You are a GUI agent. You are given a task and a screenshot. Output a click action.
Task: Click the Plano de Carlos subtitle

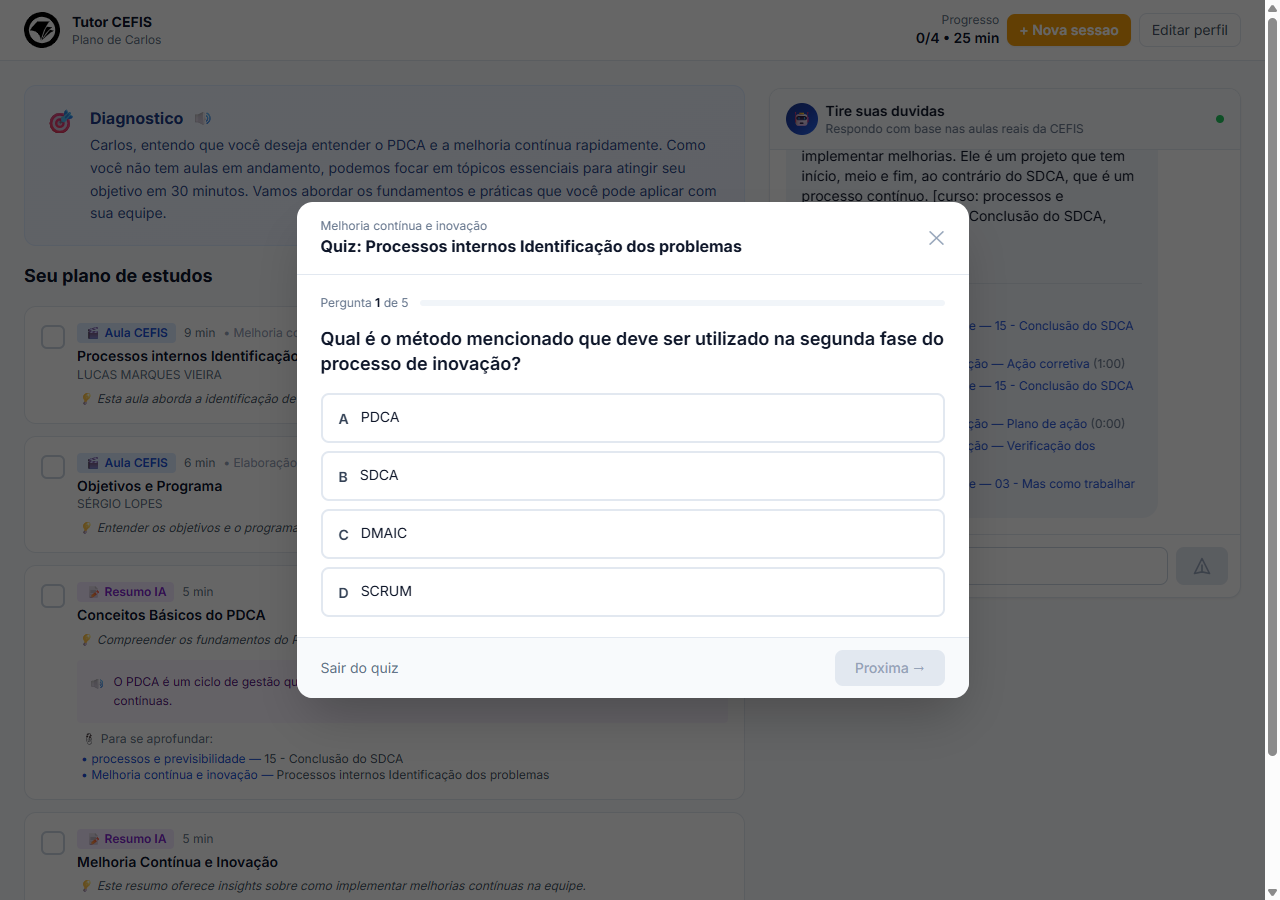pos(116,40)
